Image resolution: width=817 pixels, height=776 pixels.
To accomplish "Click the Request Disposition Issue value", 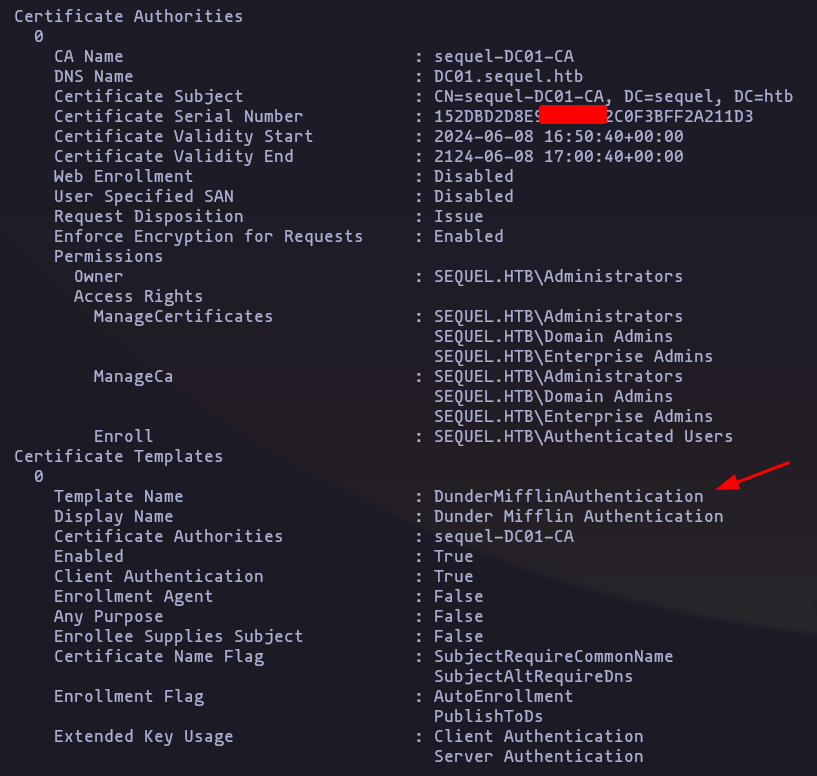I will pyautogui.click(x=459, y=216).
